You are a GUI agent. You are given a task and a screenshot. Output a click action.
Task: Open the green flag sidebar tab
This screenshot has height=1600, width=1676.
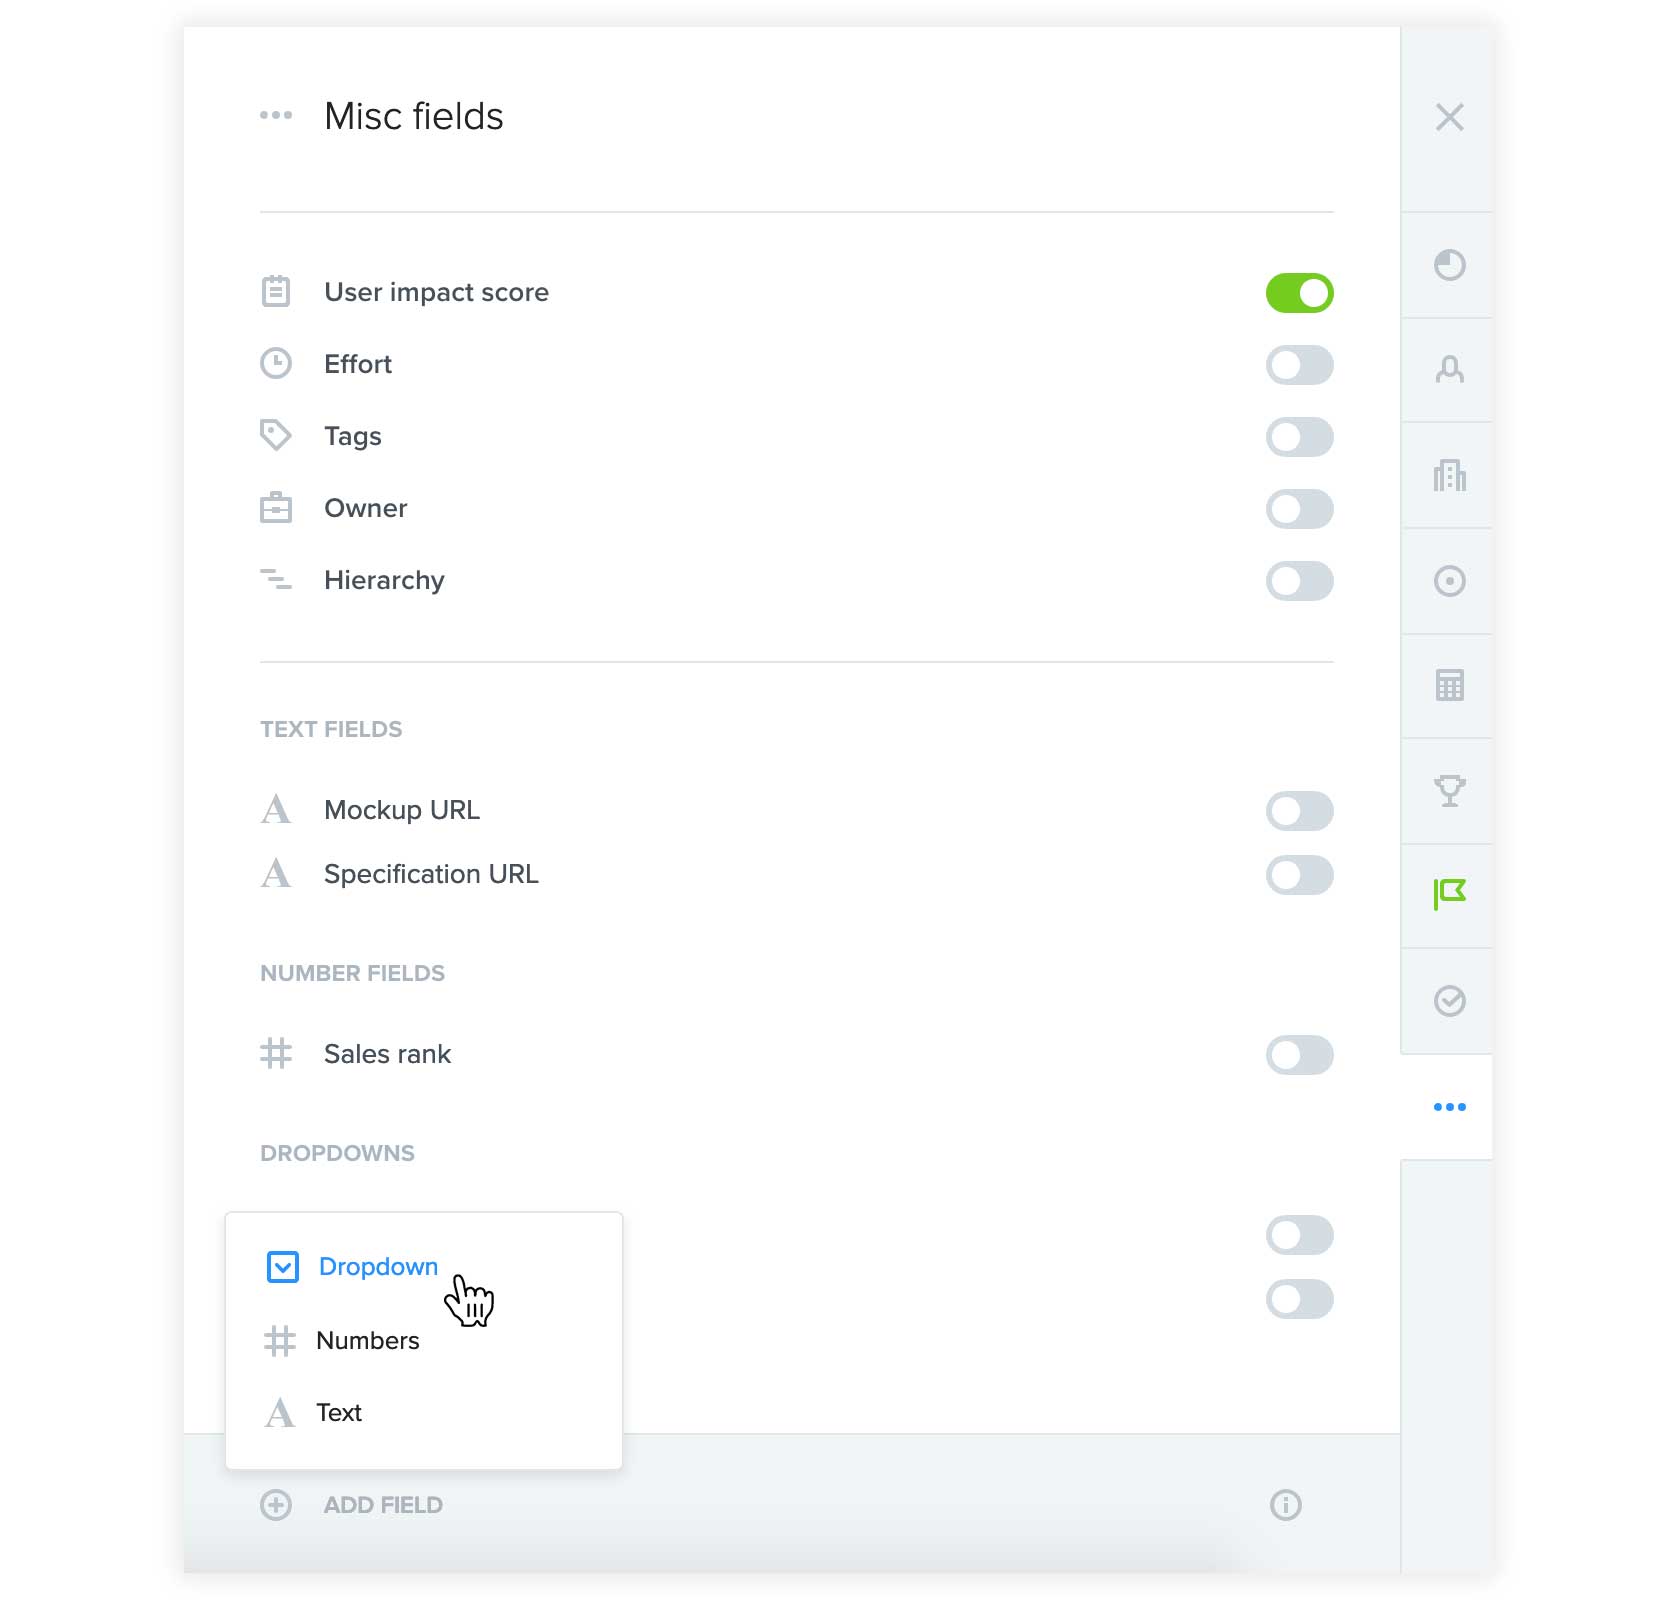(x=1449, y=894)
